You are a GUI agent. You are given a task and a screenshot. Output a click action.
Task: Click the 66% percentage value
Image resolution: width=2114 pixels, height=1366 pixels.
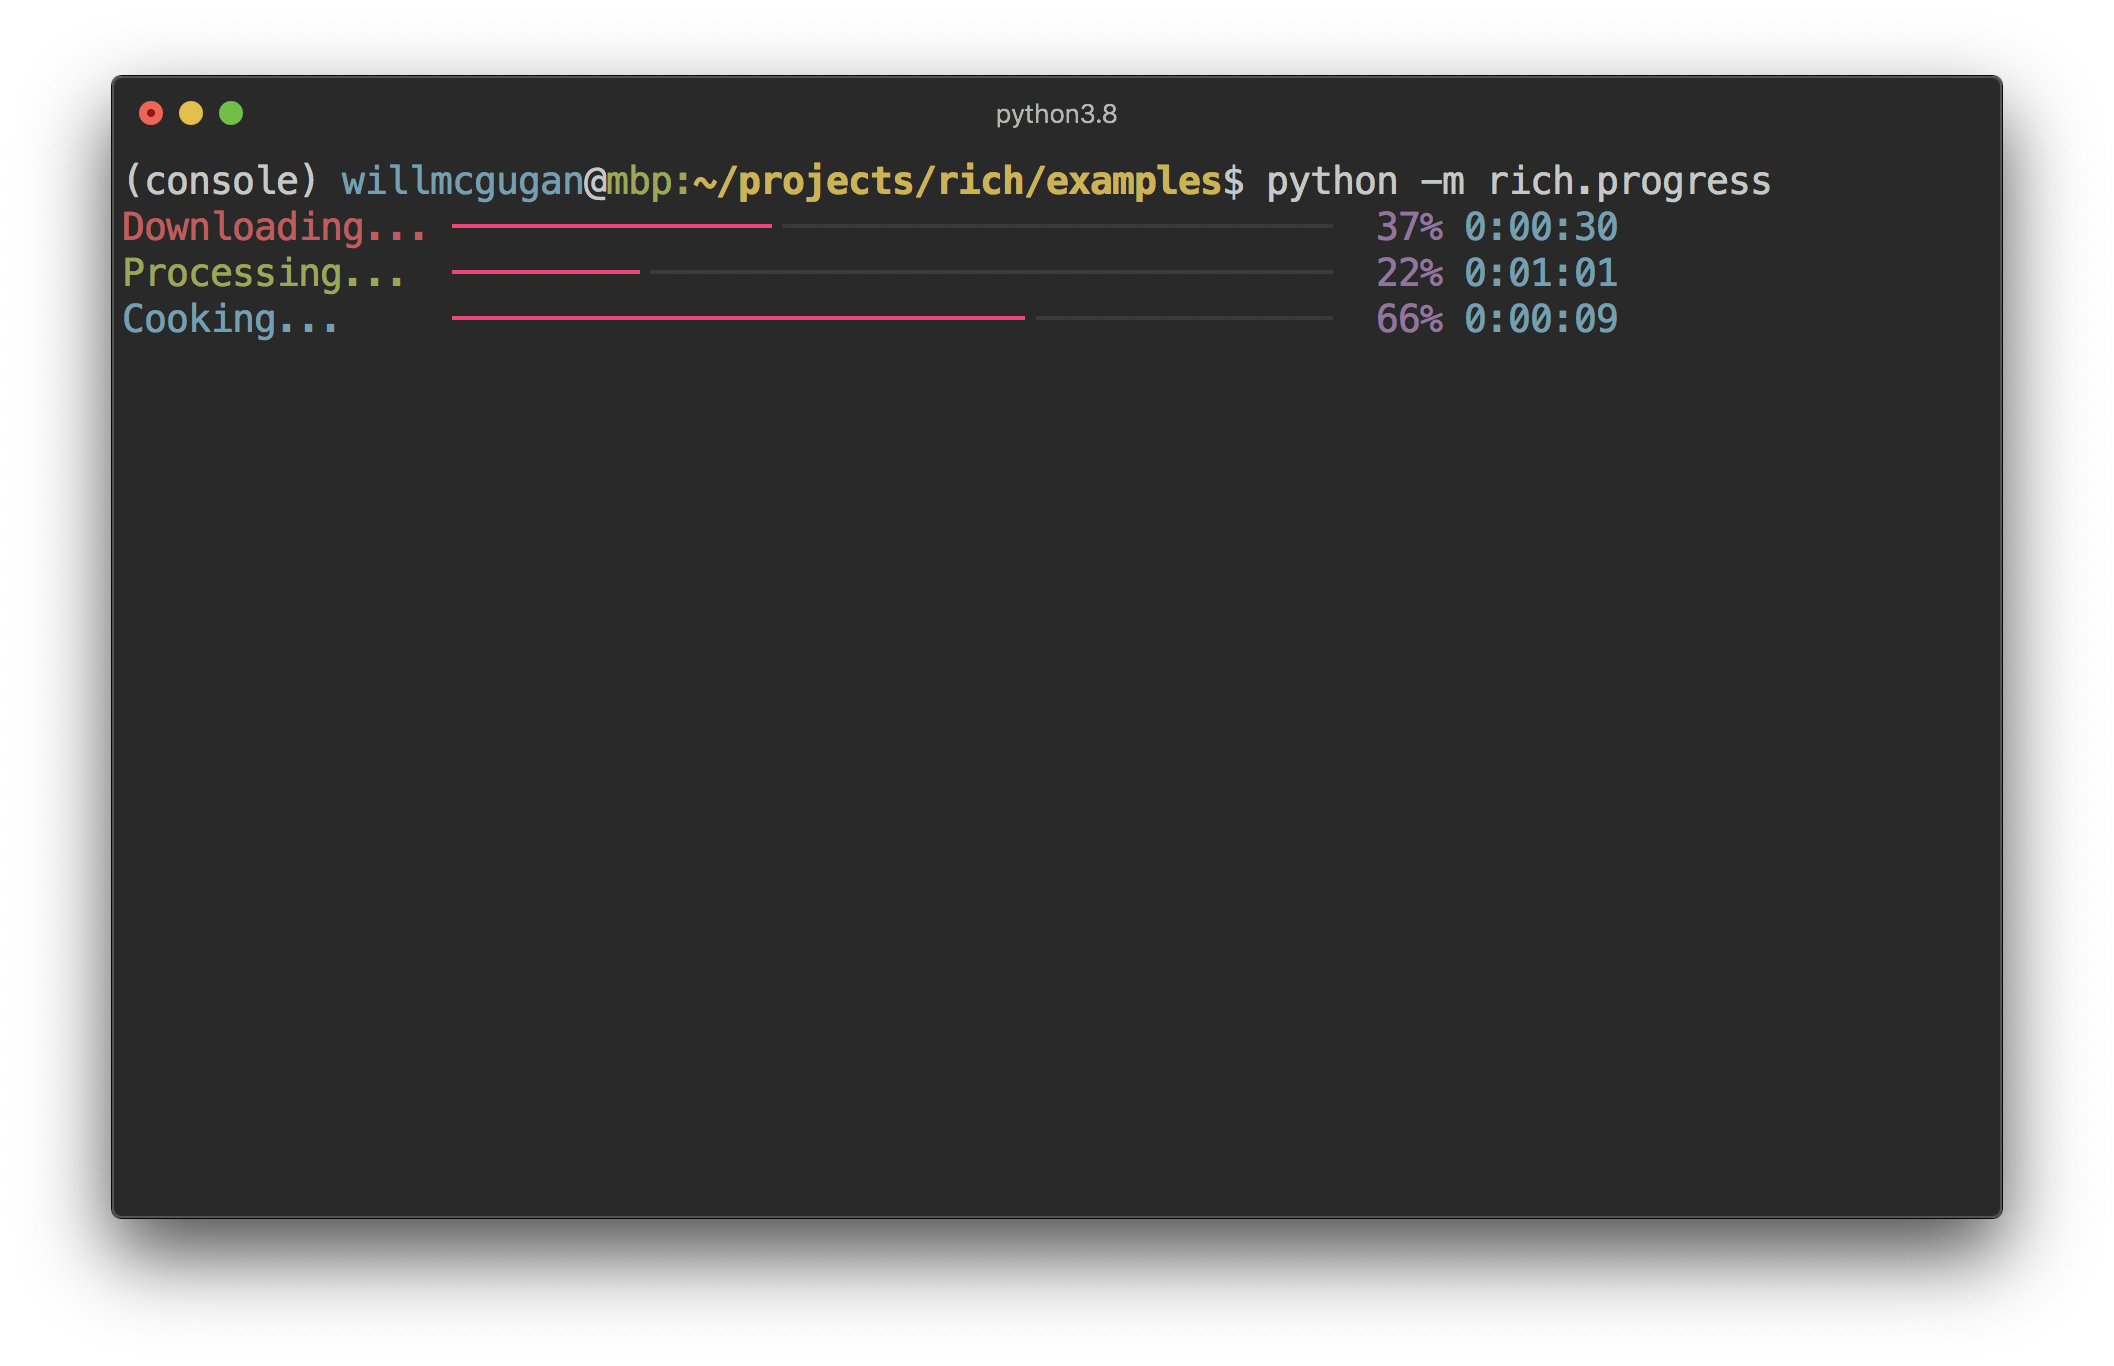coord(1409,319)
